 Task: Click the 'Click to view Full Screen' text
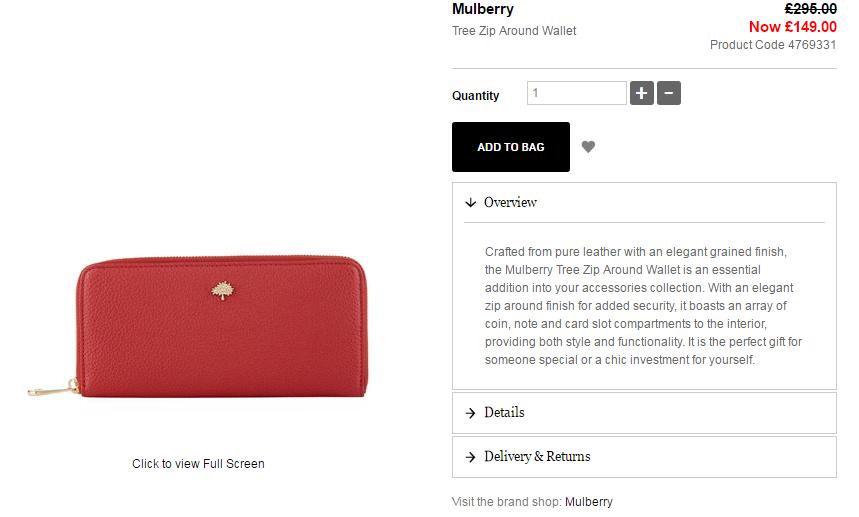point(198,464)
